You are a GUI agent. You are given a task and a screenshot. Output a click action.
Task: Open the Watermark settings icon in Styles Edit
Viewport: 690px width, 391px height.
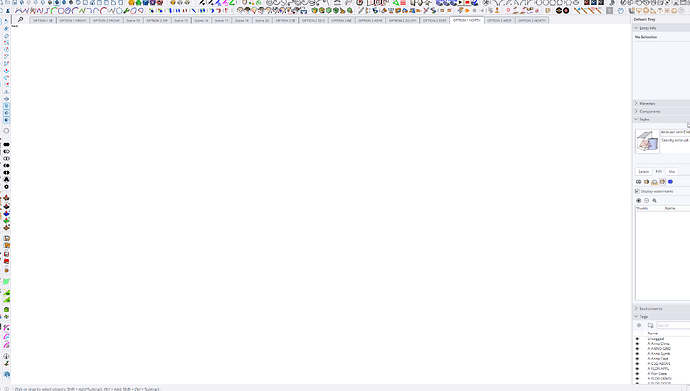tap(662, 182)
